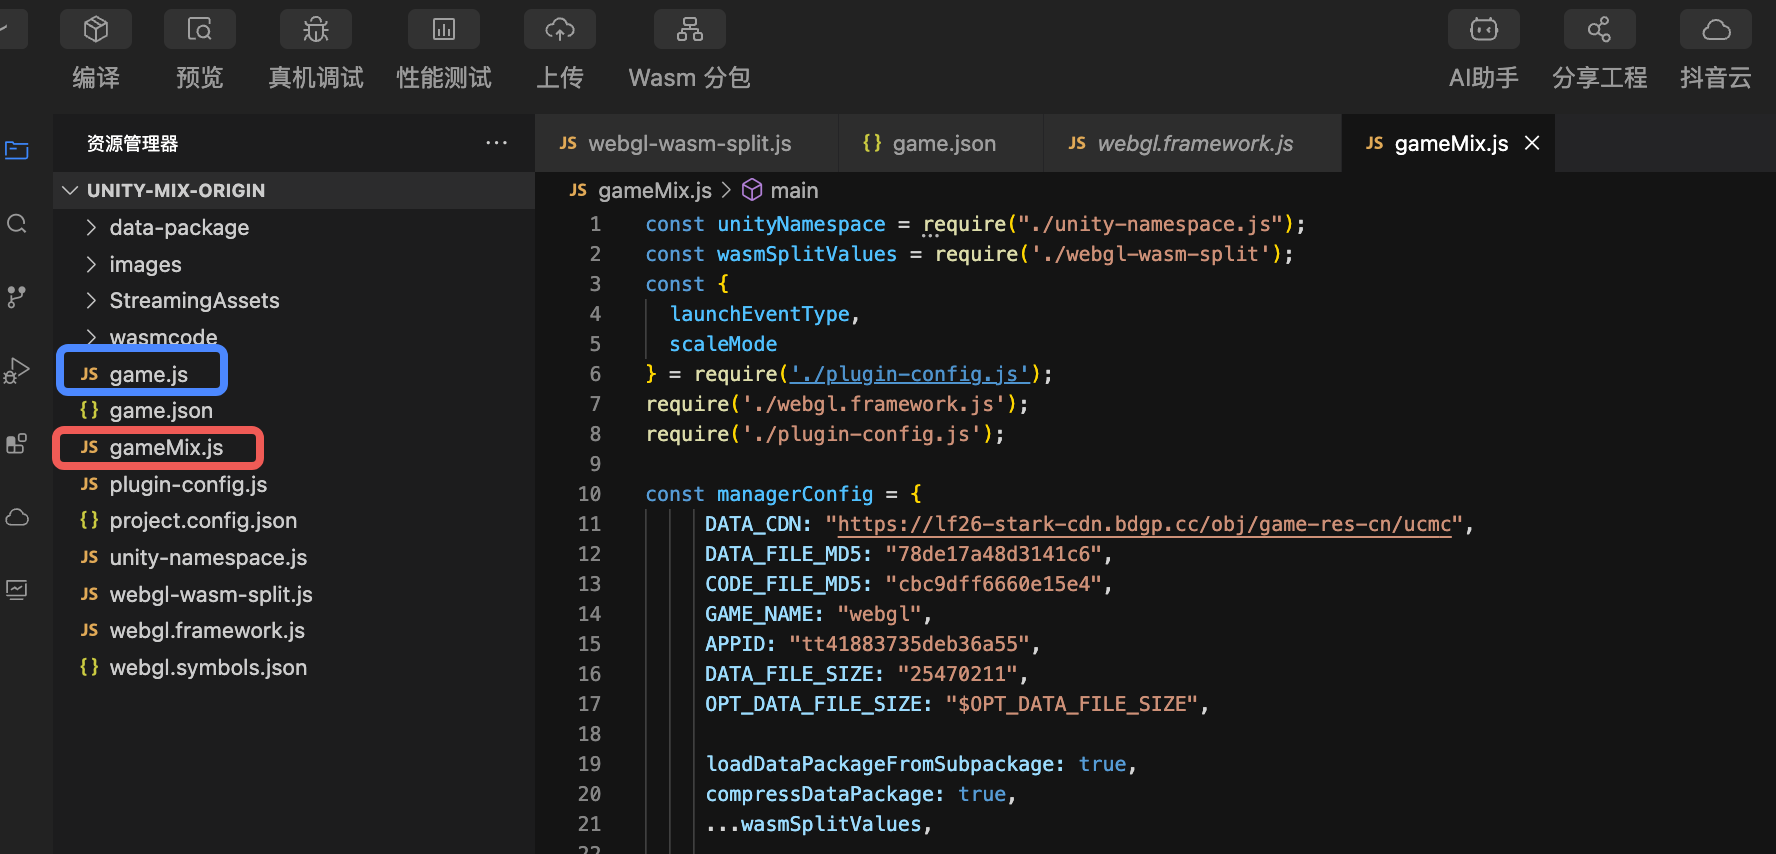Open the AI助手 assistant
1776x854 pixels.
click(x=1484, y=30)
